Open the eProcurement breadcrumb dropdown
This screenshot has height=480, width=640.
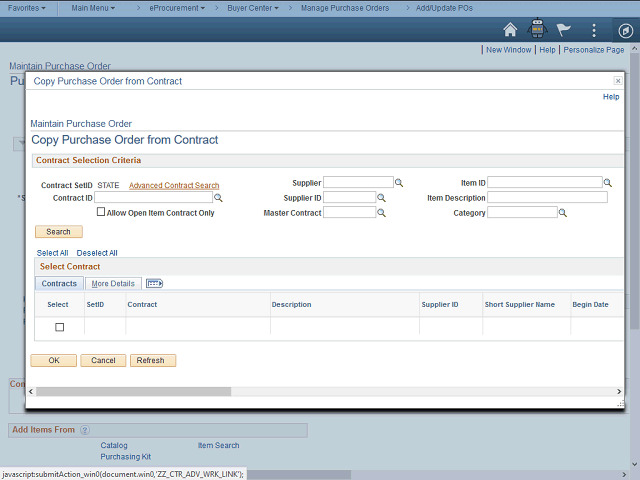pyautogui.click(x=177, y=8)
